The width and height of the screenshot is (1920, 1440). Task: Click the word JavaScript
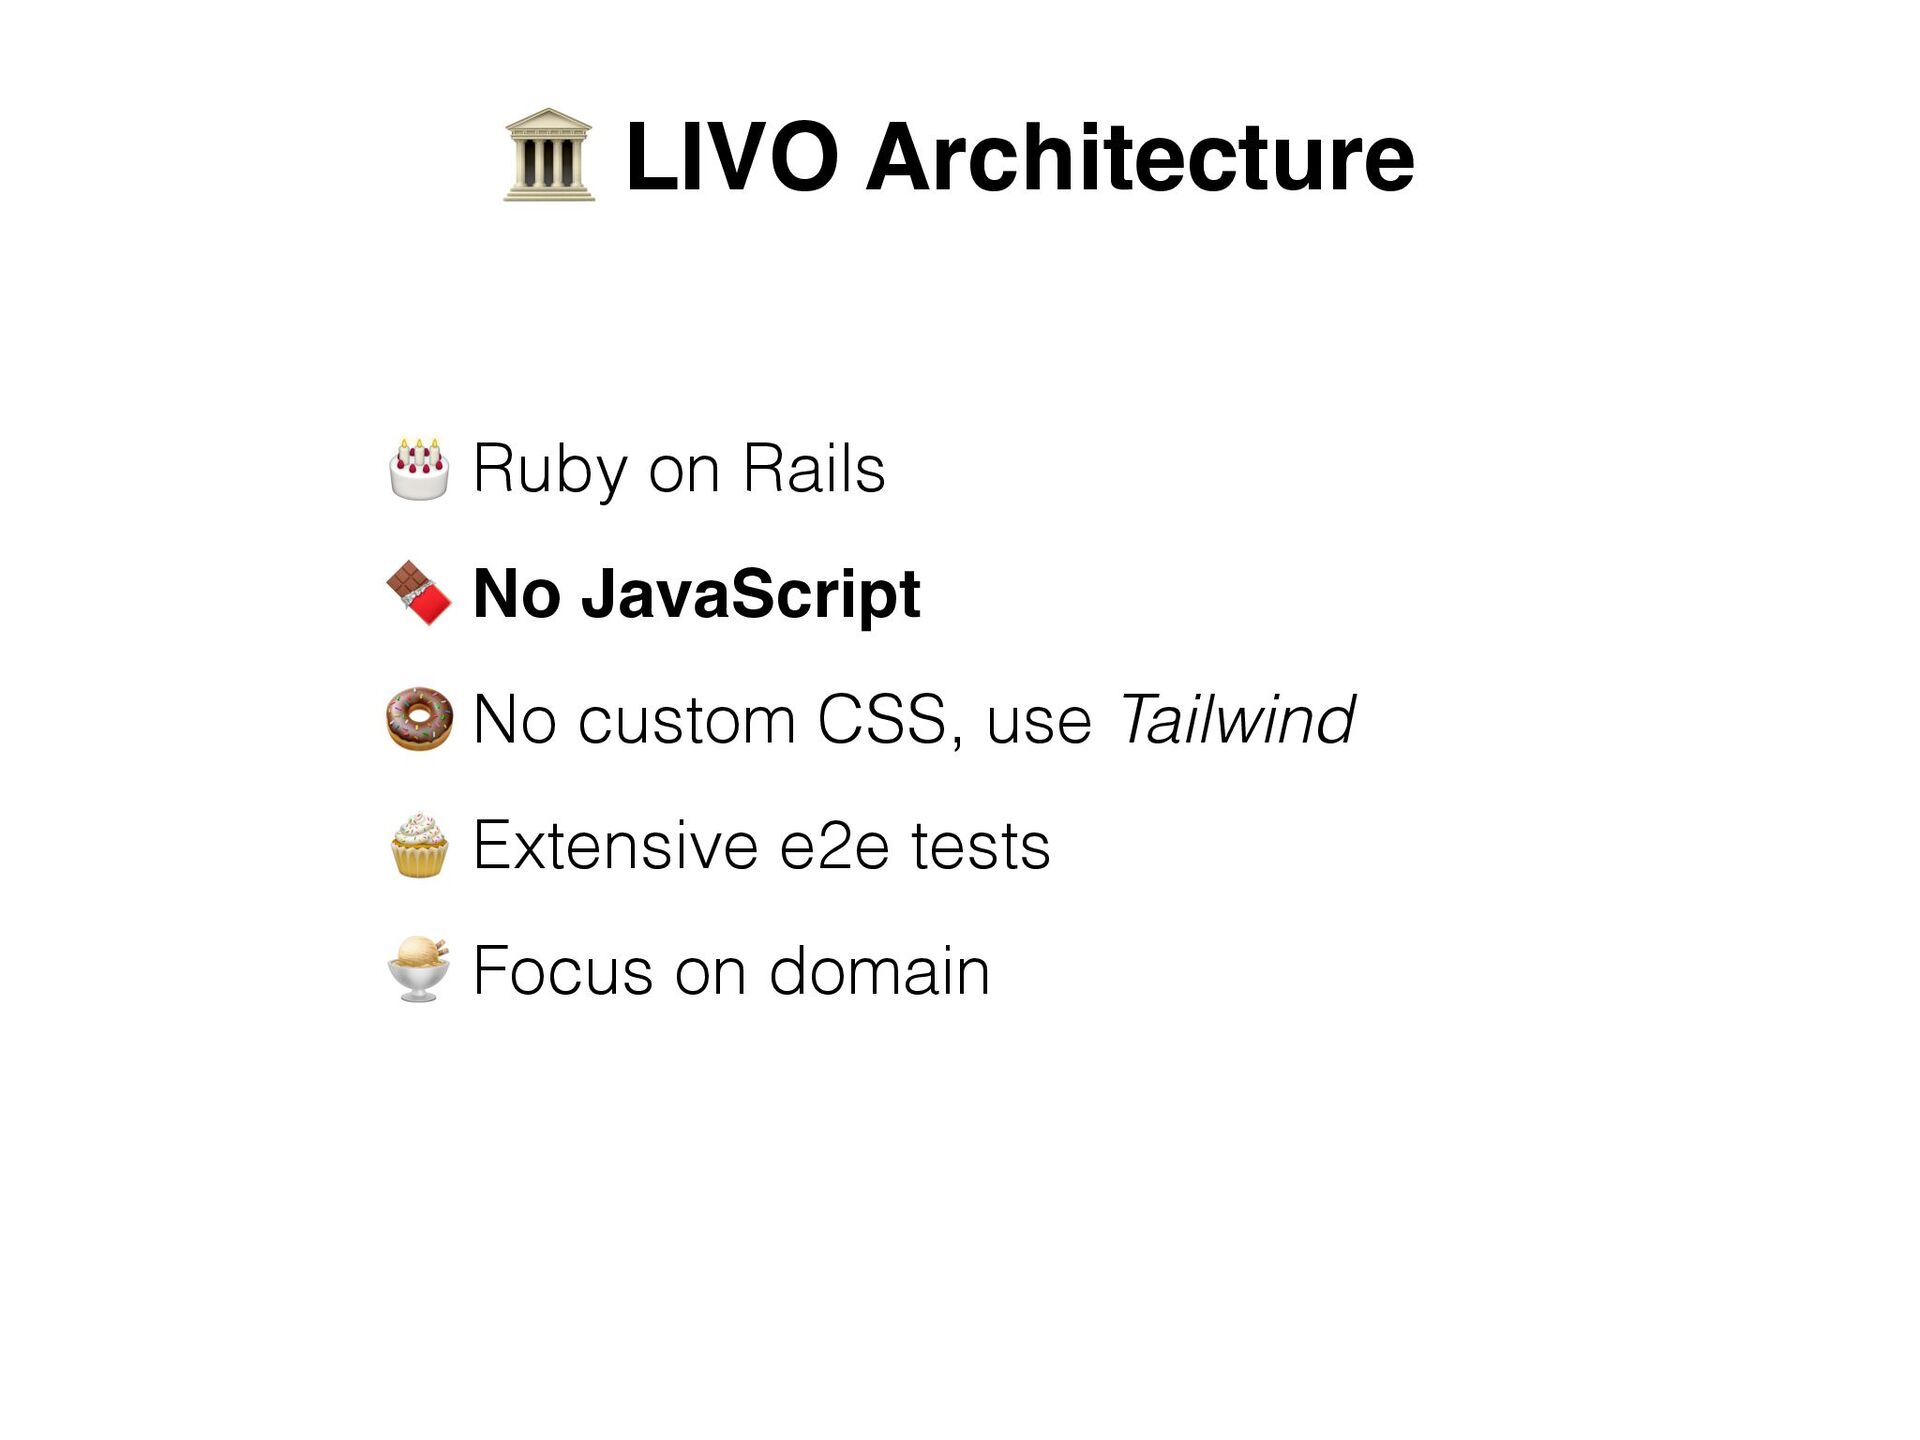(x=751, y=595)
